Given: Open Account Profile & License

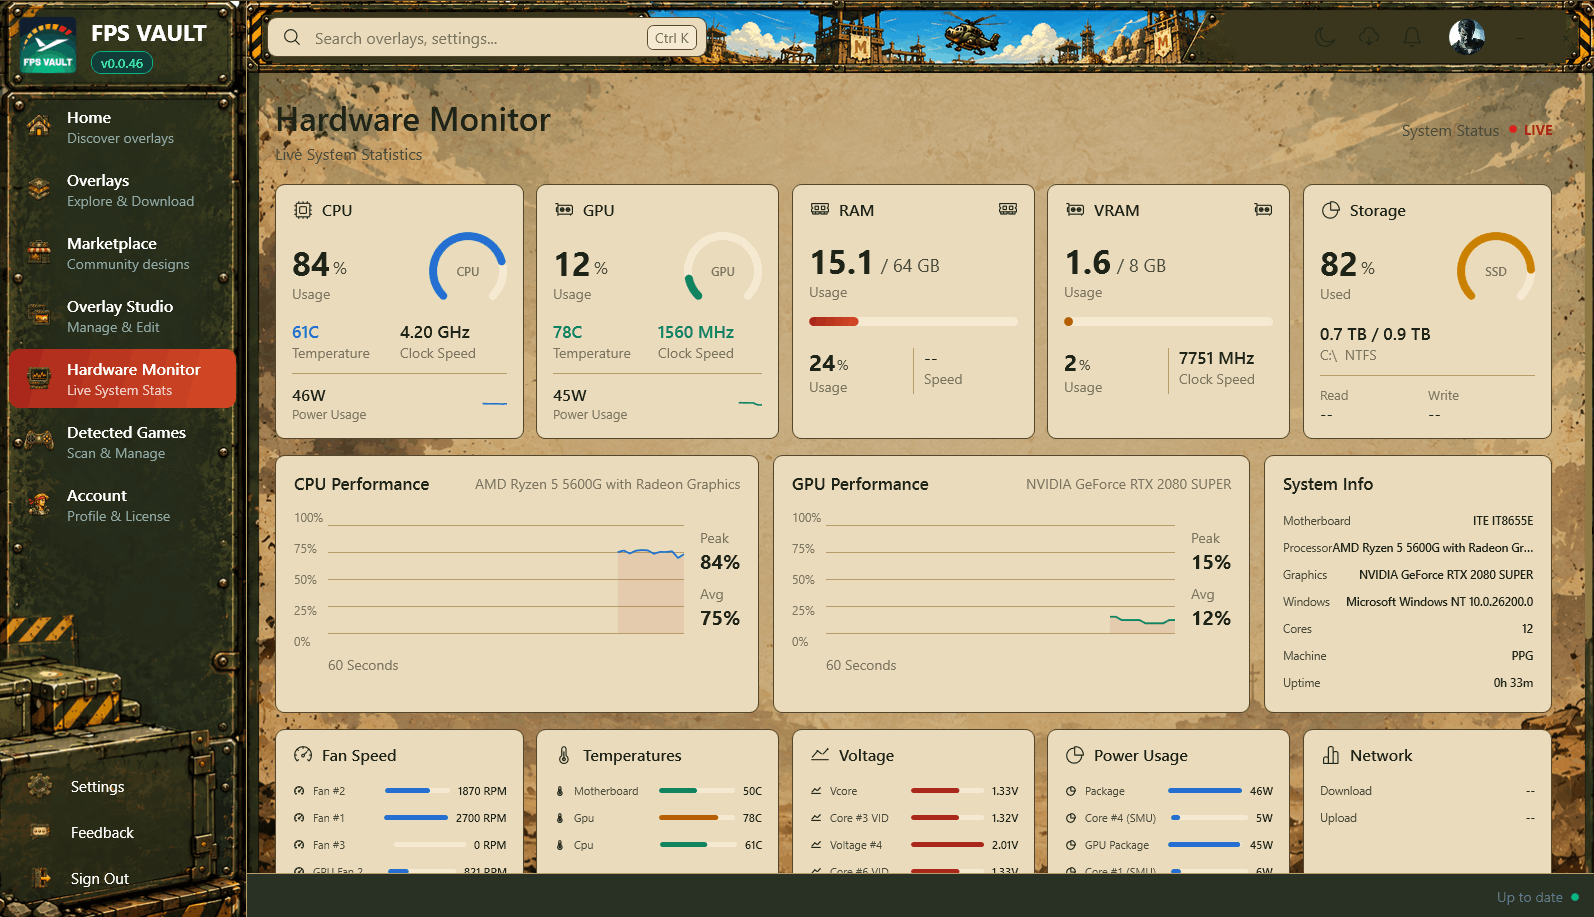Looking at the screenshot, I should [x=122, y=505].
